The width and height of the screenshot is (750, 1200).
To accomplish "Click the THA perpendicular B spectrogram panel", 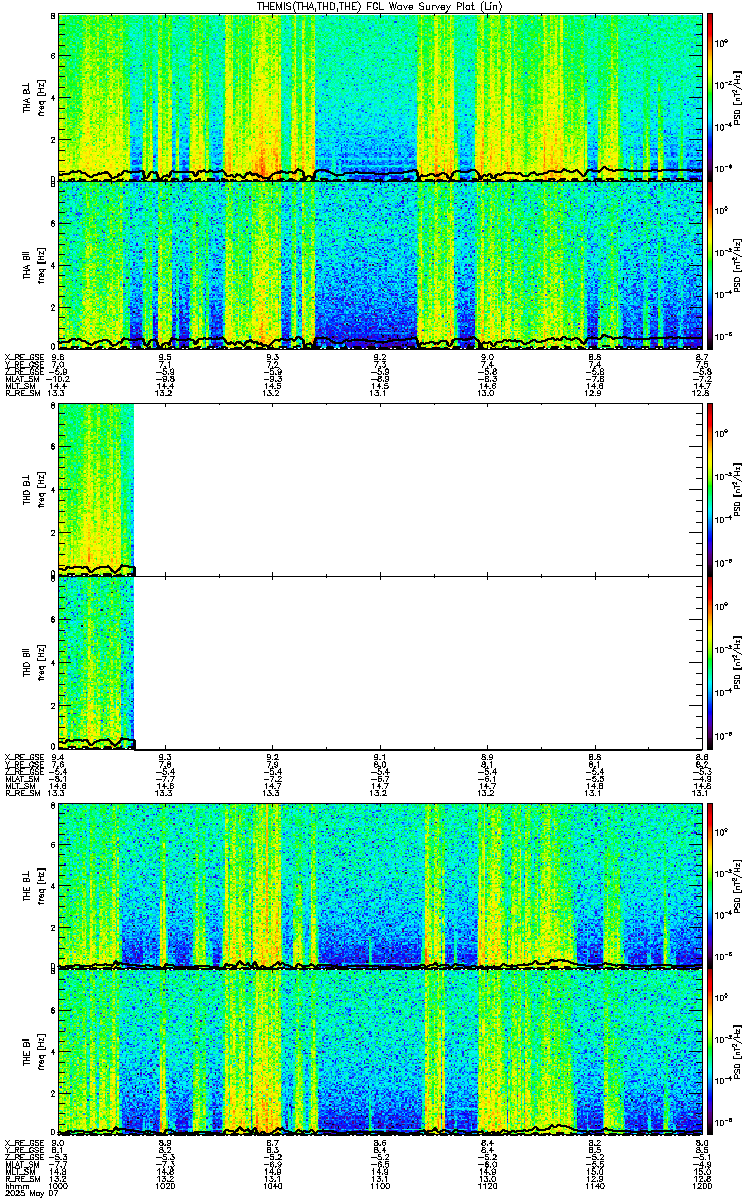I will (380, 98).
